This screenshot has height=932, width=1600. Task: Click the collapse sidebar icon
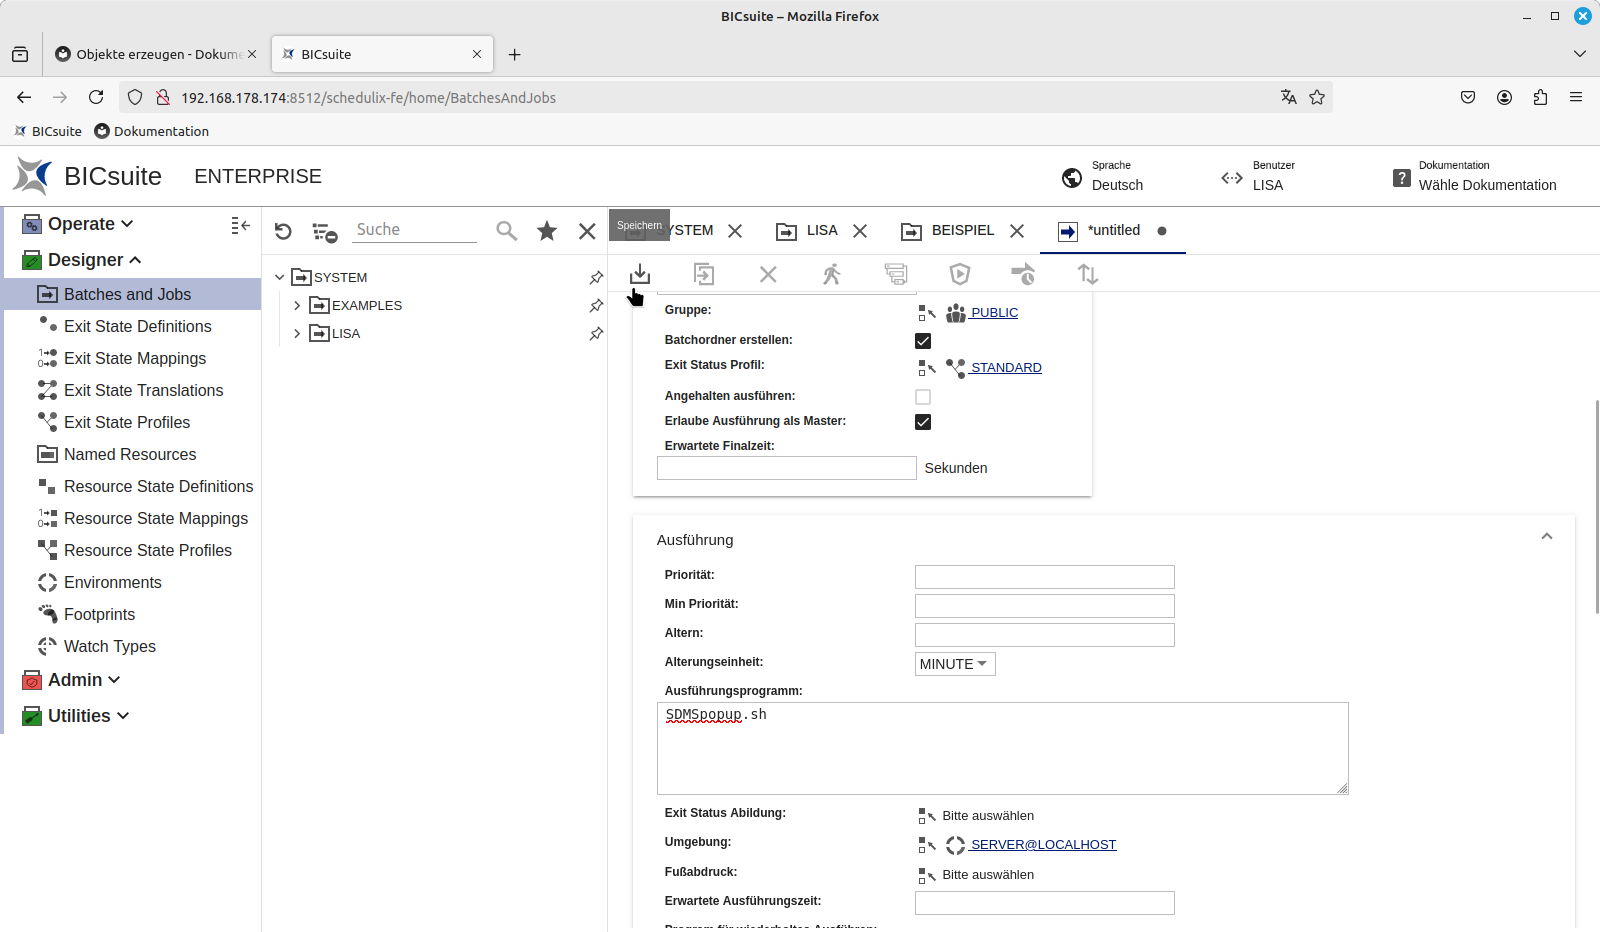[x=240, y=226]
